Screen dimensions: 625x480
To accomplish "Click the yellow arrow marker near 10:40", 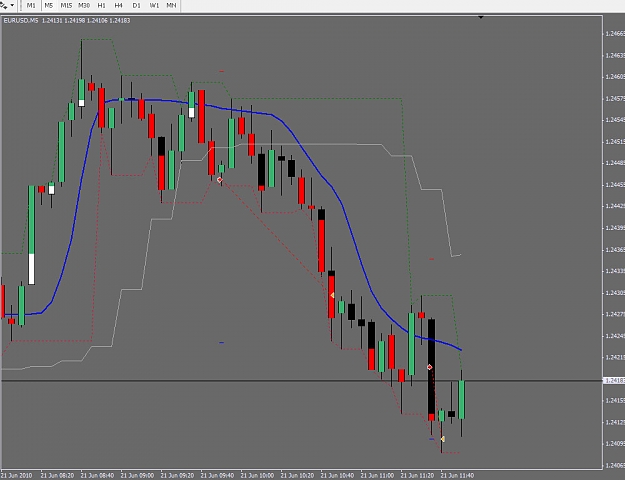I will coord(332,295).
